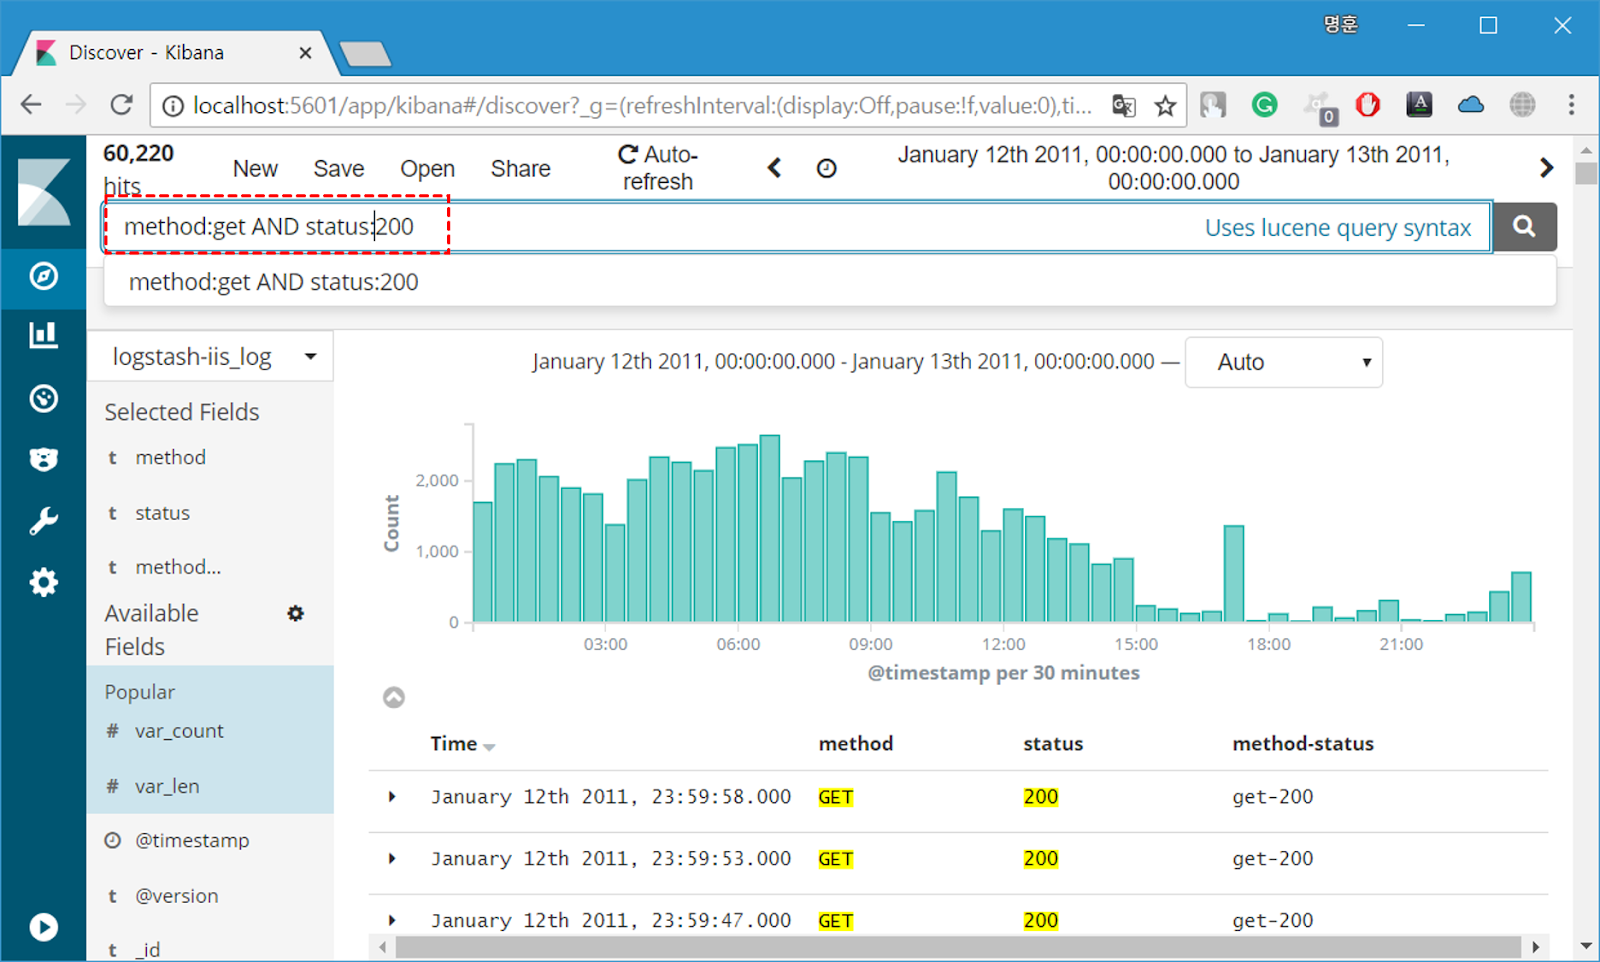The image size is (1600, 962).
Task: Open the Dashboard icon in left sidebar
Action: pyautogui.click(x=43, y=398)
